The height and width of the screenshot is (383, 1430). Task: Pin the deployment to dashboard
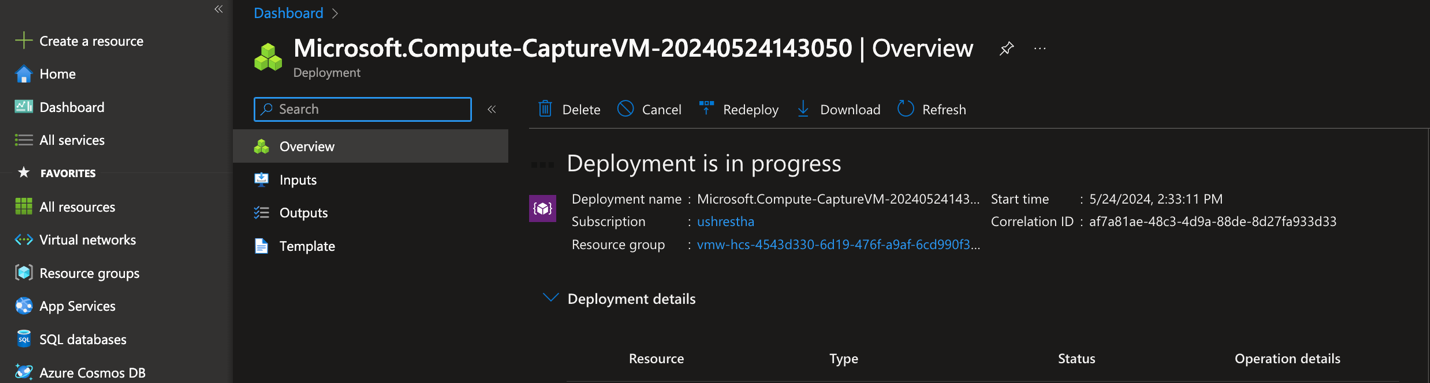(x=1007, y=48)
